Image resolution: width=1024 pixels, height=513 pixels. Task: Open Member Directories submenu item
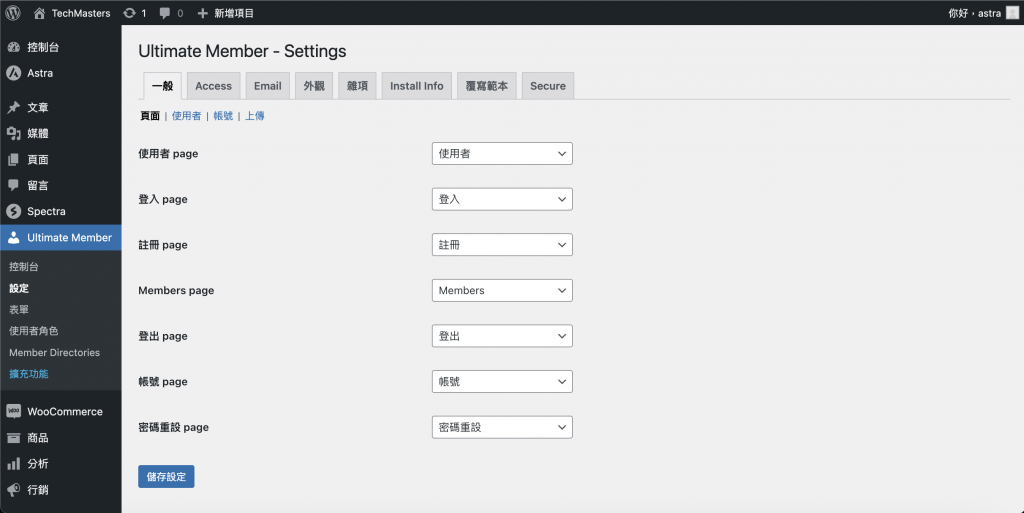pos(54,352)
